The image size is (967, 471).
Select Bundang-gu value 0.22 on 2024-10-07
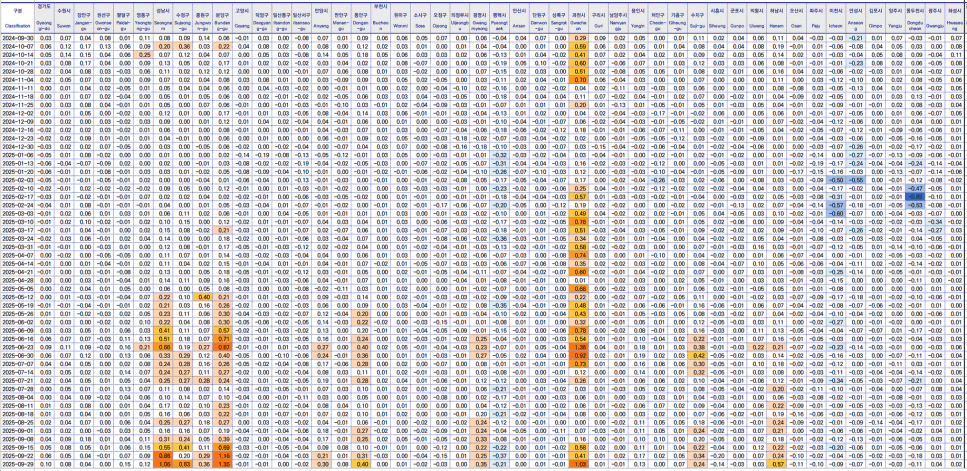coord(223,46)
